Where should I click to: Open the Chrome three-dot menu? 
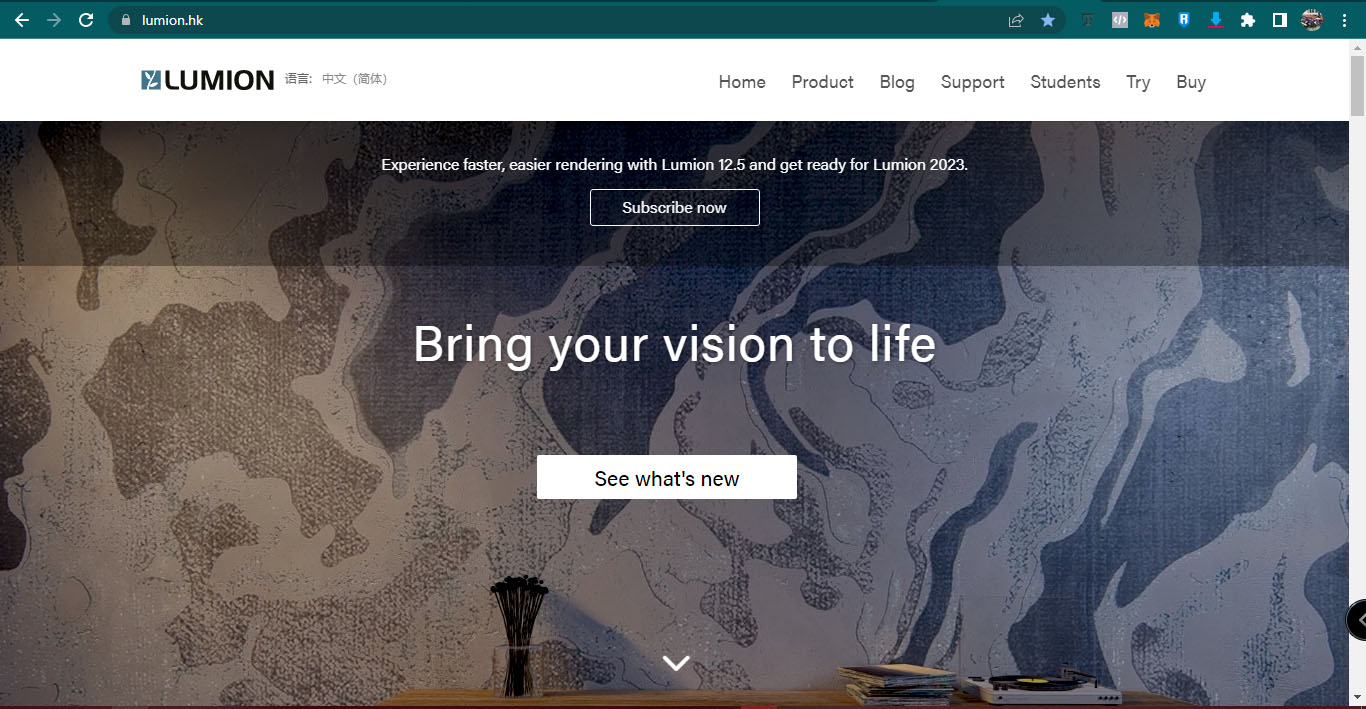[1344, 20]
